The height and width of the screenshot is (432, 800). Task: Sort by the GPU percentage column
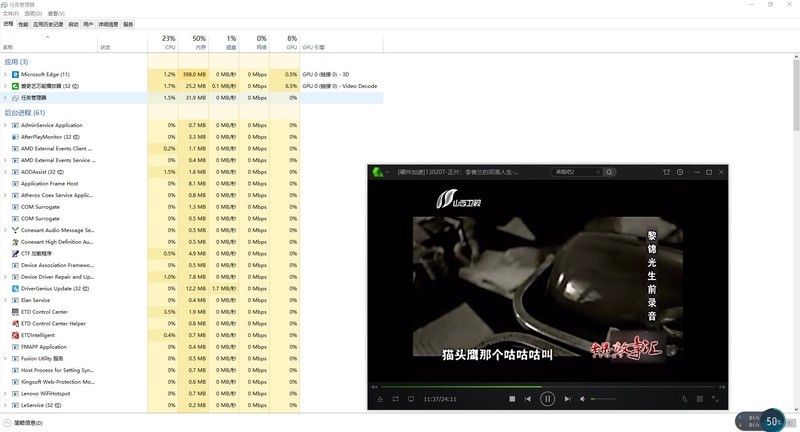tap(285, 42)
